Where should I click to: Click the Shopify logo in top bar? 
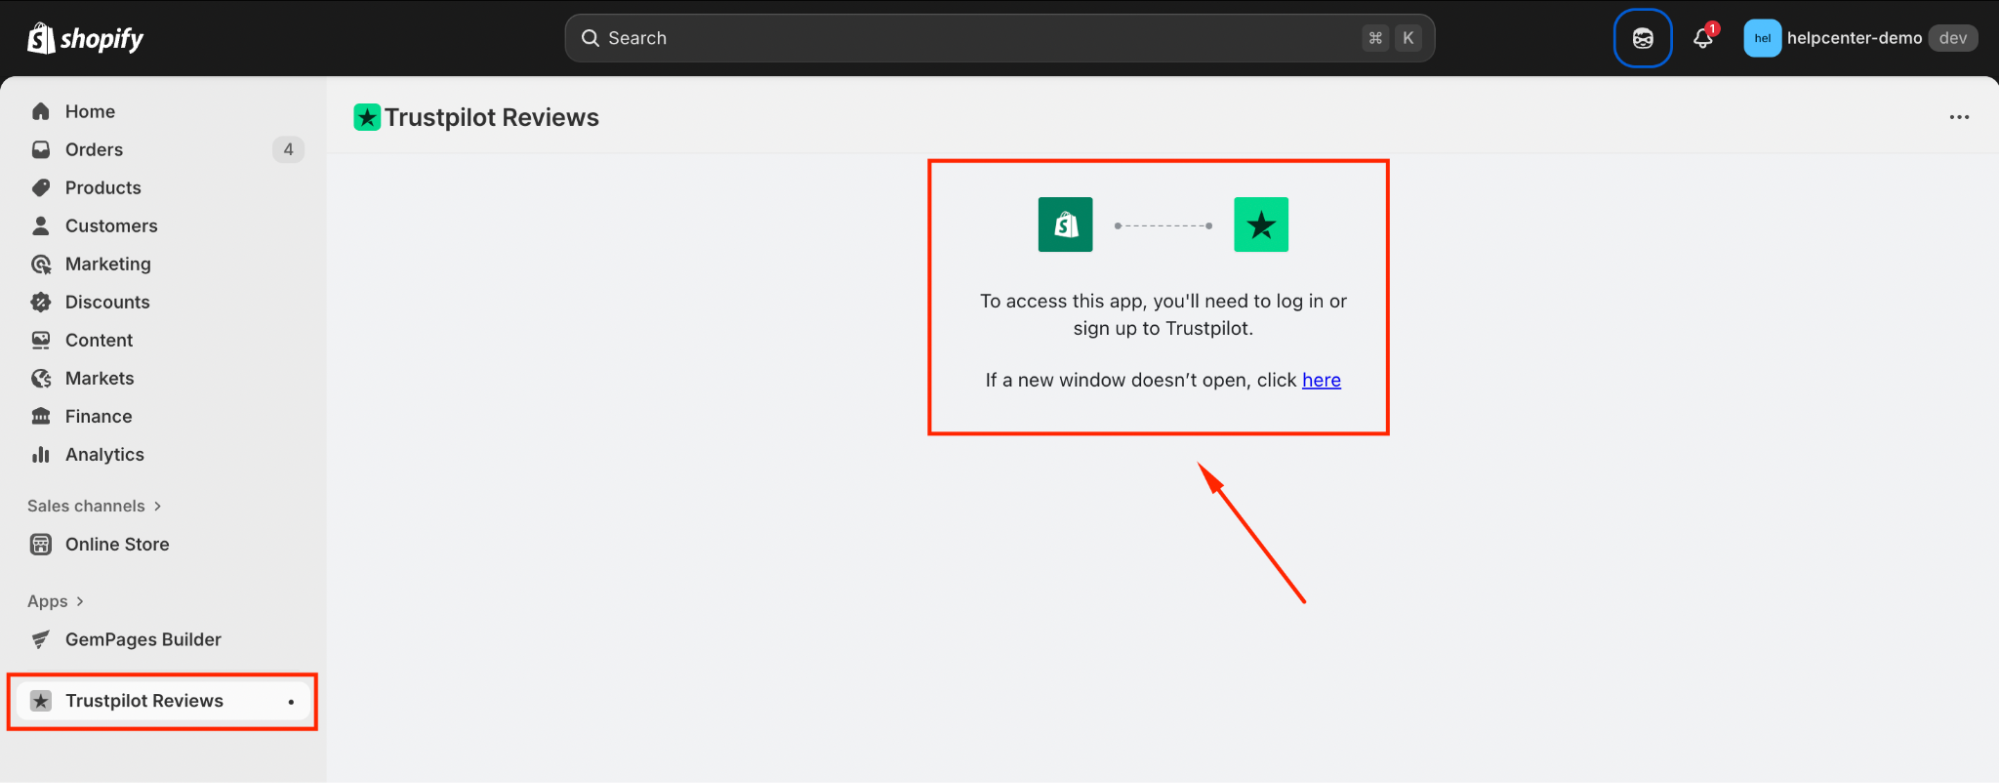coord(85,38)
